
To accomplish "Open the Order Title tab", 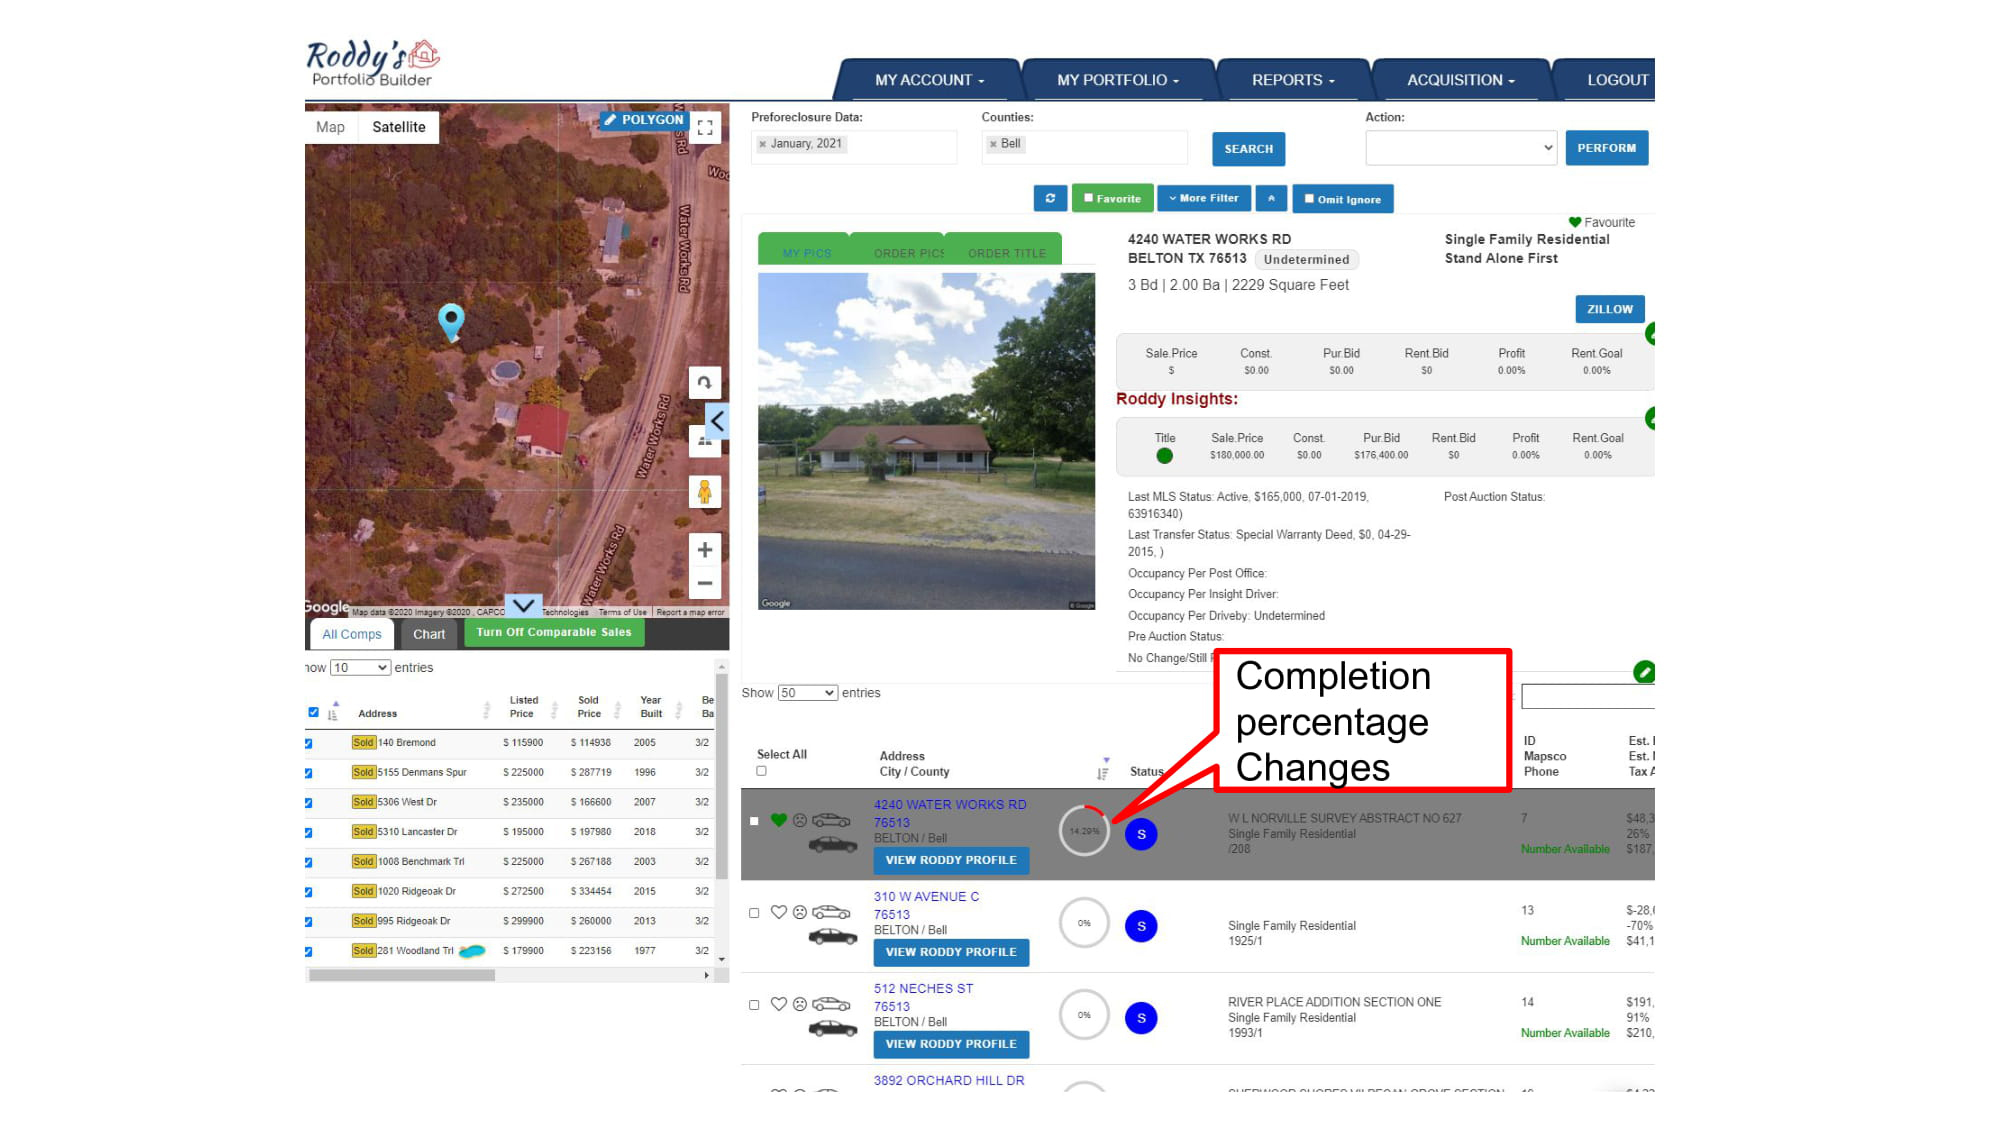I will (1006, 253).
